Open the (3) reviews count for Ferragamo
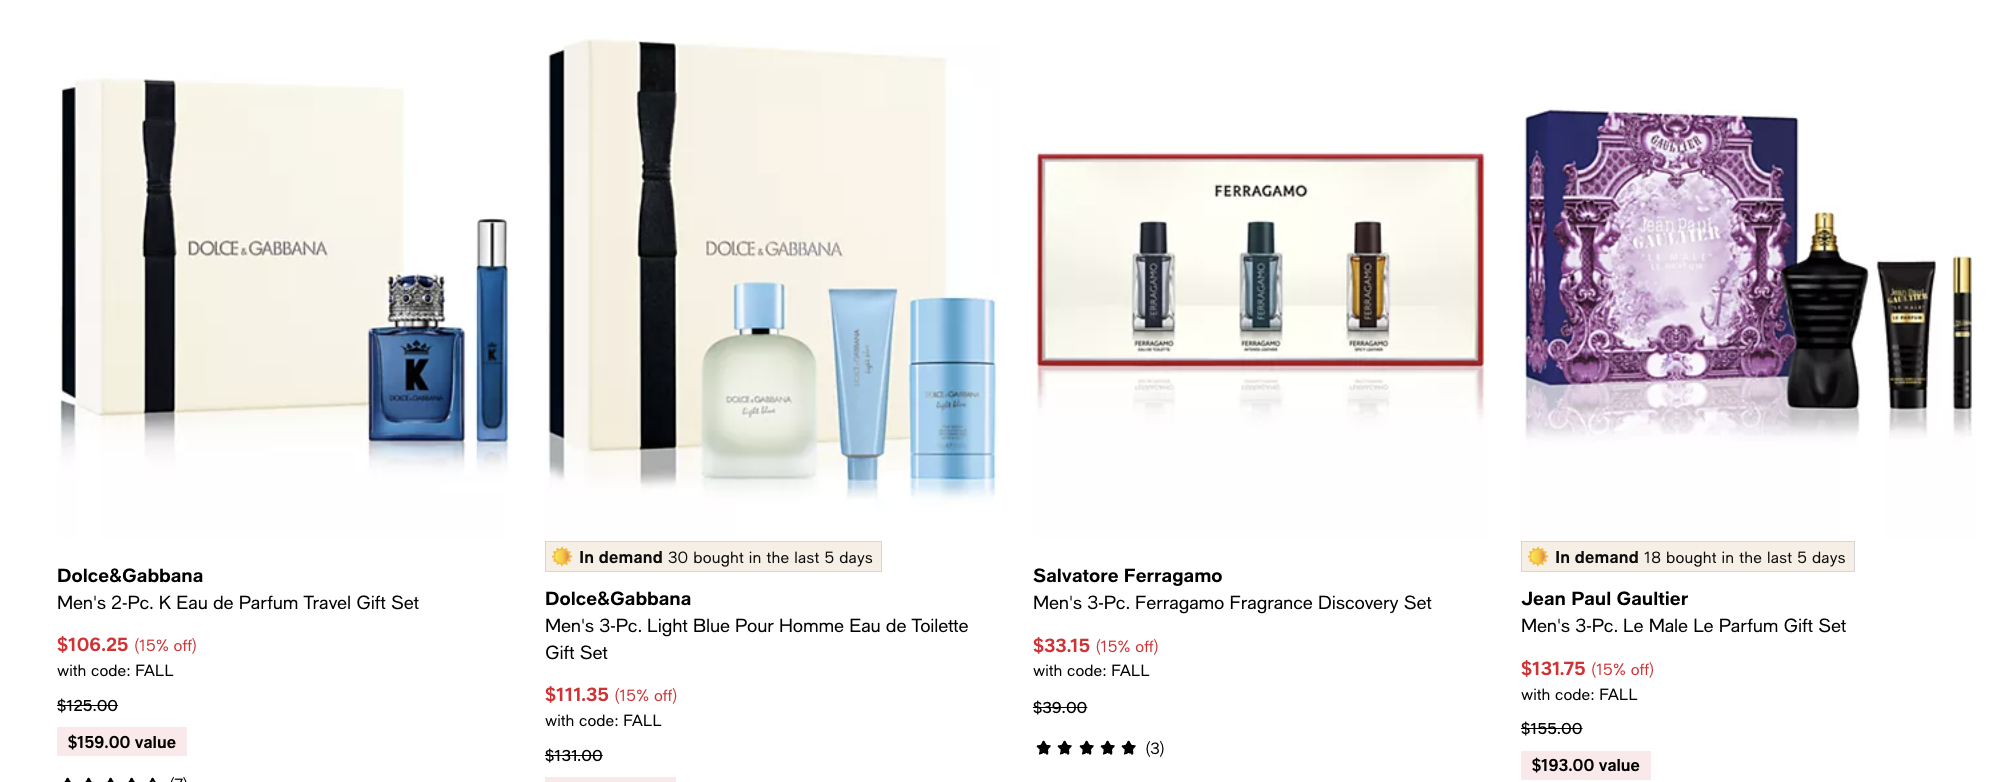 tap(1155, 748)
